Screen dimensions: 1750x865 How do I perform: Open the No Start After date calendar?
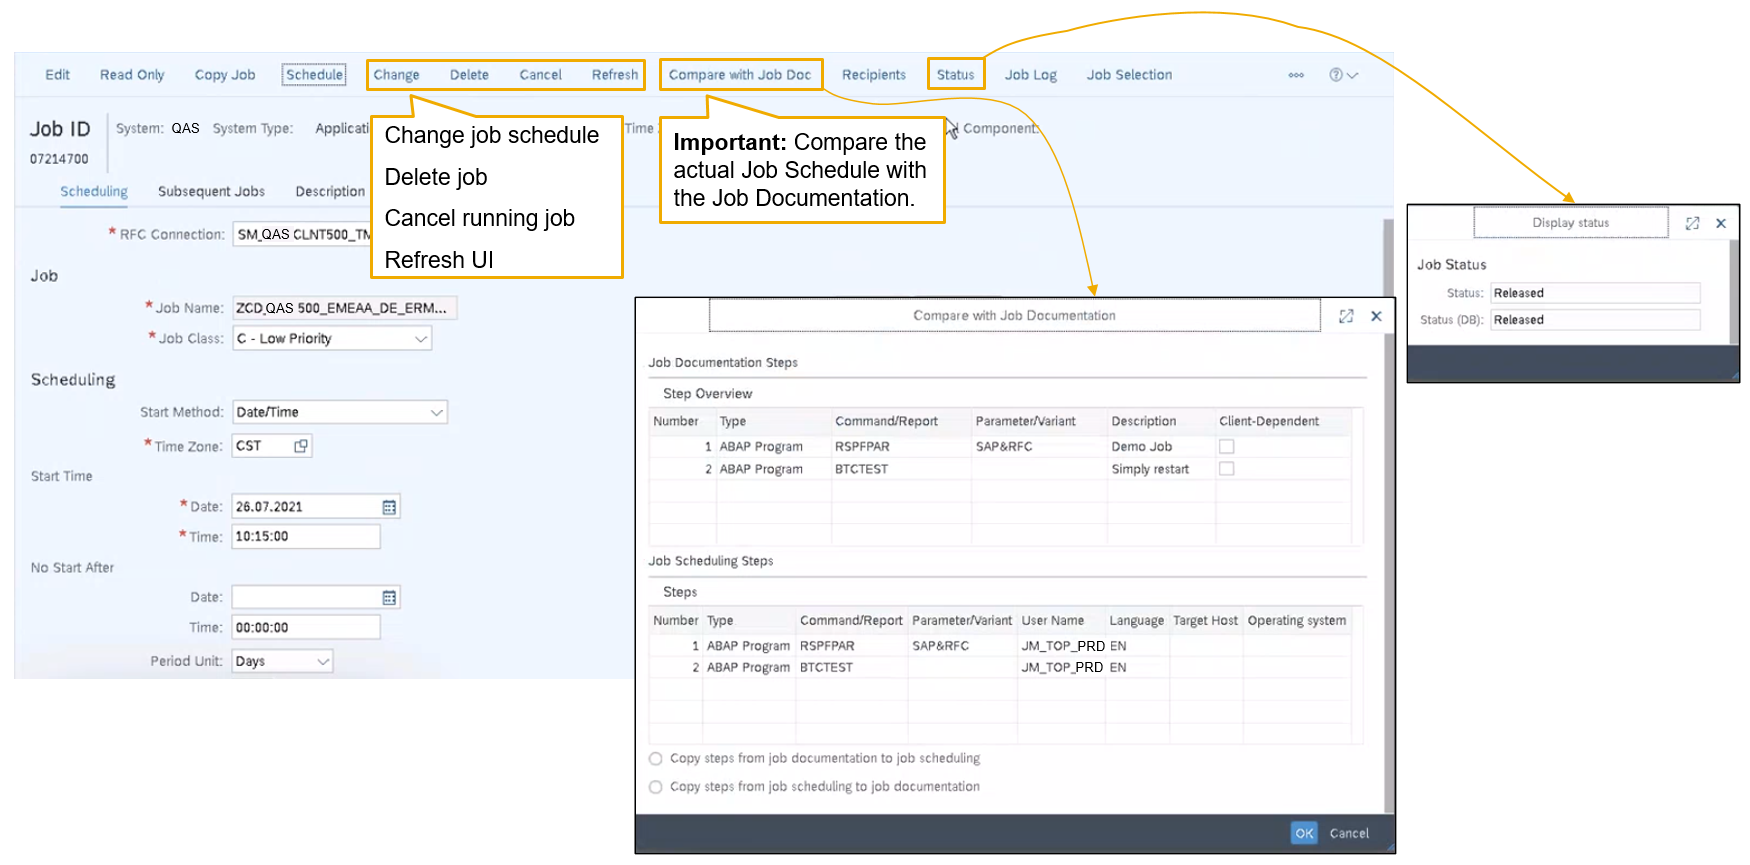click(389, 597)
